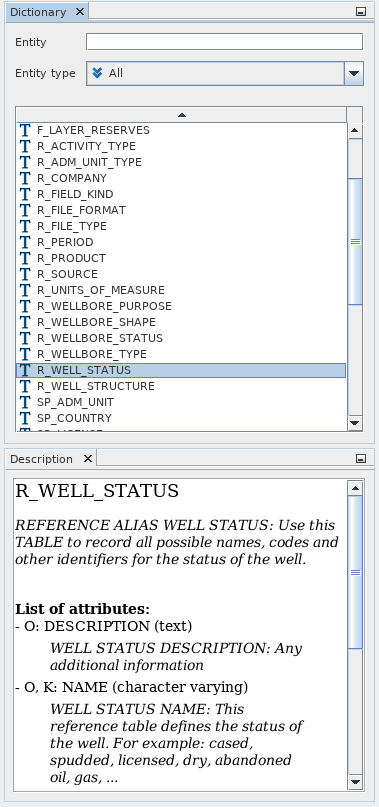This screenshot has height=807, width=379.
Task: Click the table icon next to R_PRODUCT
Action: click(x=25, y=258)
